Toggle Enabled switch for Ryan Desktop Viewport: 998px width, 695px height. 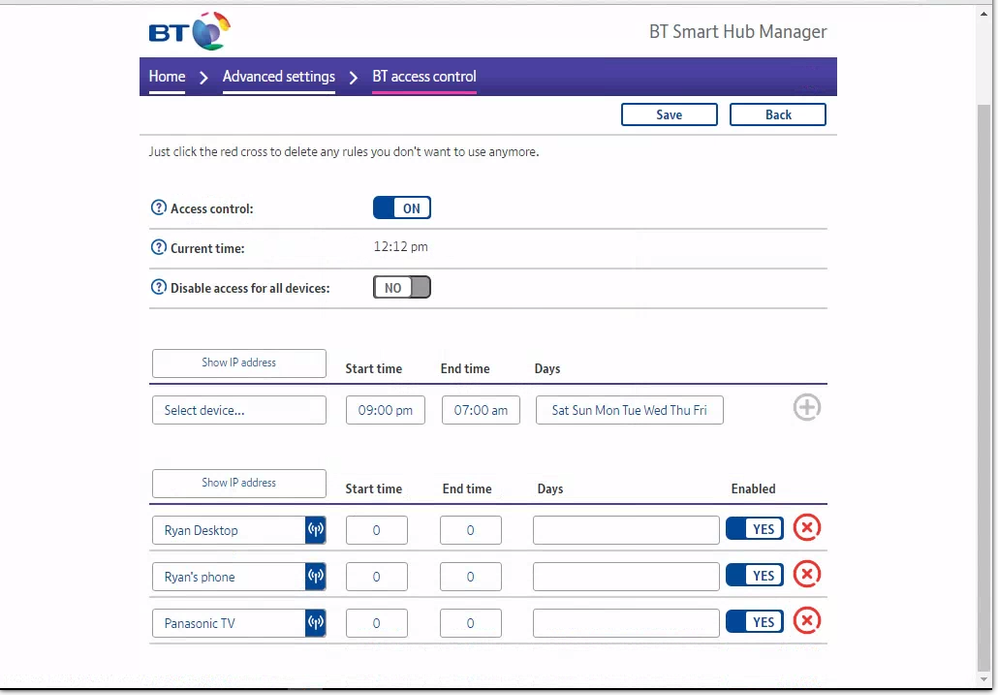pyautogui.click(x=754, y=529)
